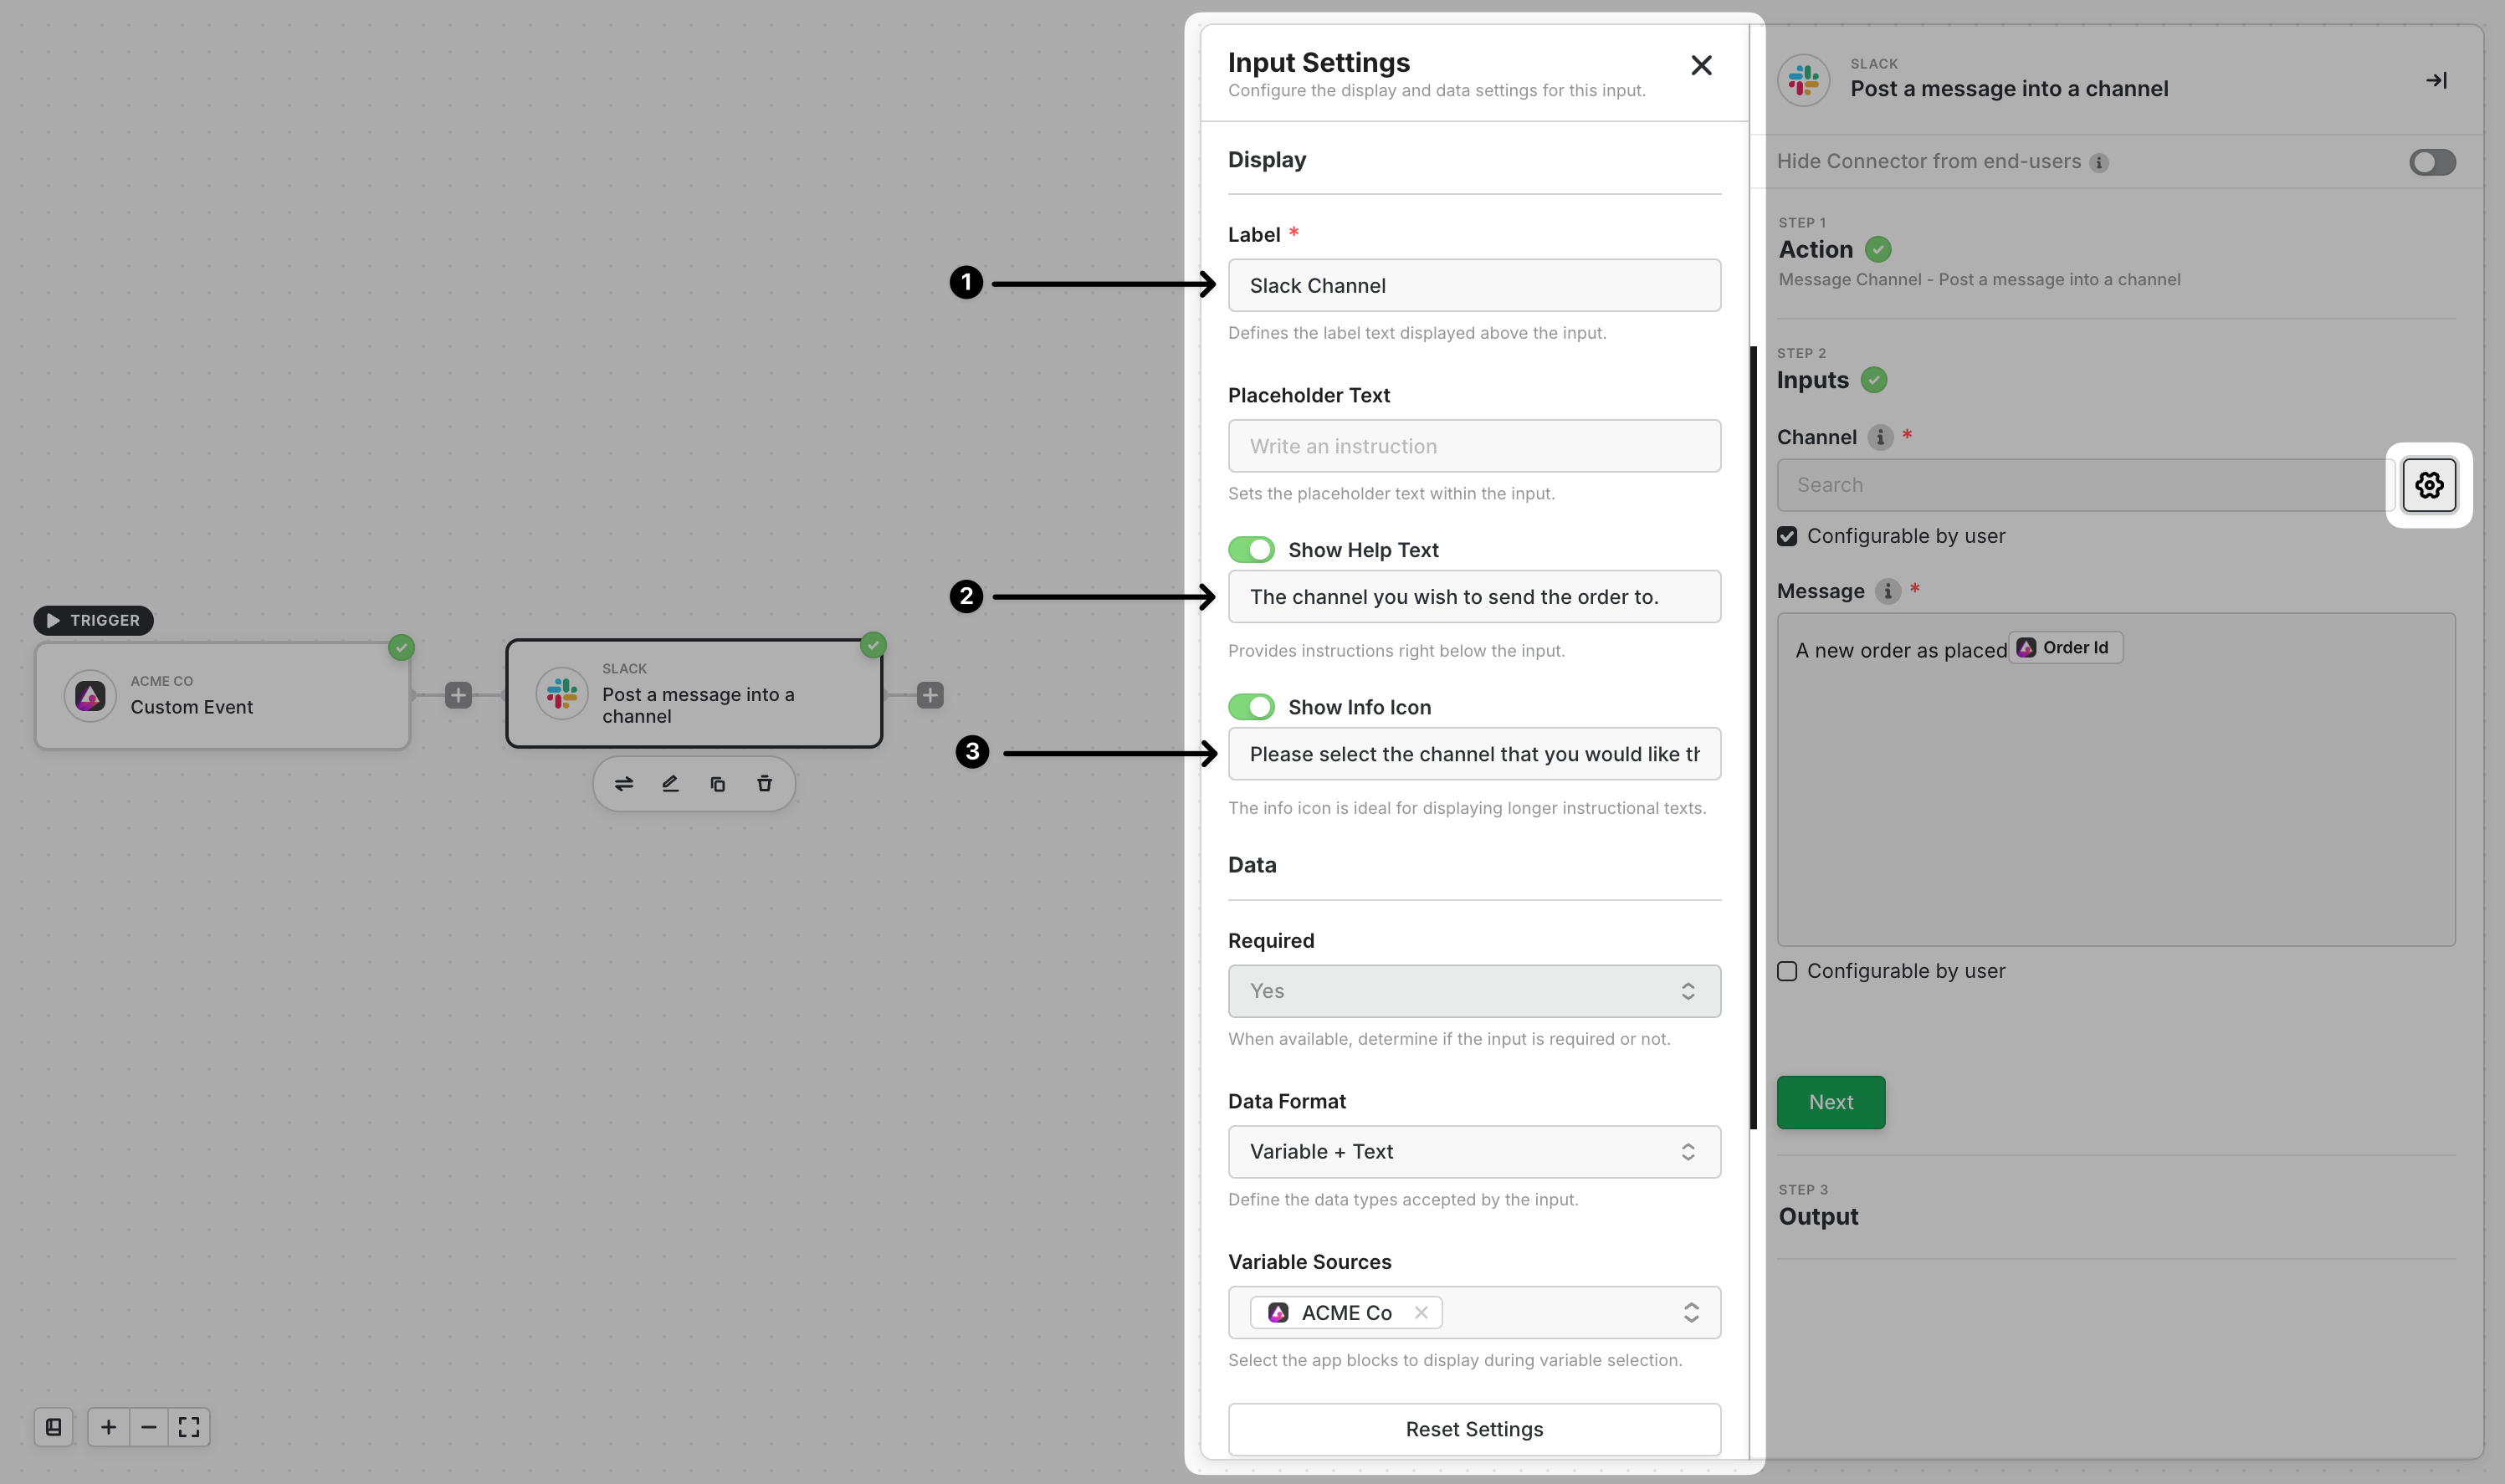Turn off the Show Info Icon toggle
Image resolution: width=2505 pixels, height=1484 pixels.
1251,707
